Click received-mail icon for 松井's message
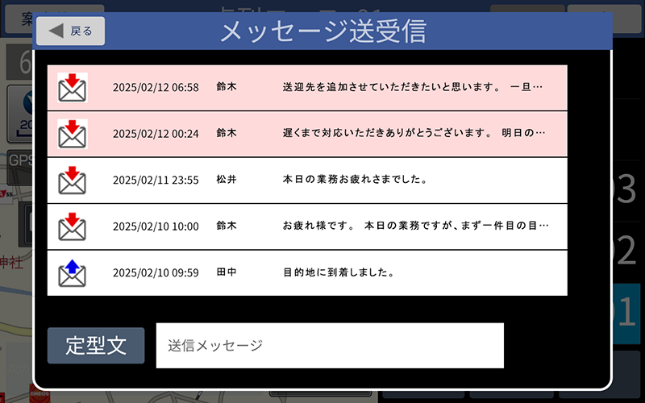645x403 pixels. [x=72, y=180]
